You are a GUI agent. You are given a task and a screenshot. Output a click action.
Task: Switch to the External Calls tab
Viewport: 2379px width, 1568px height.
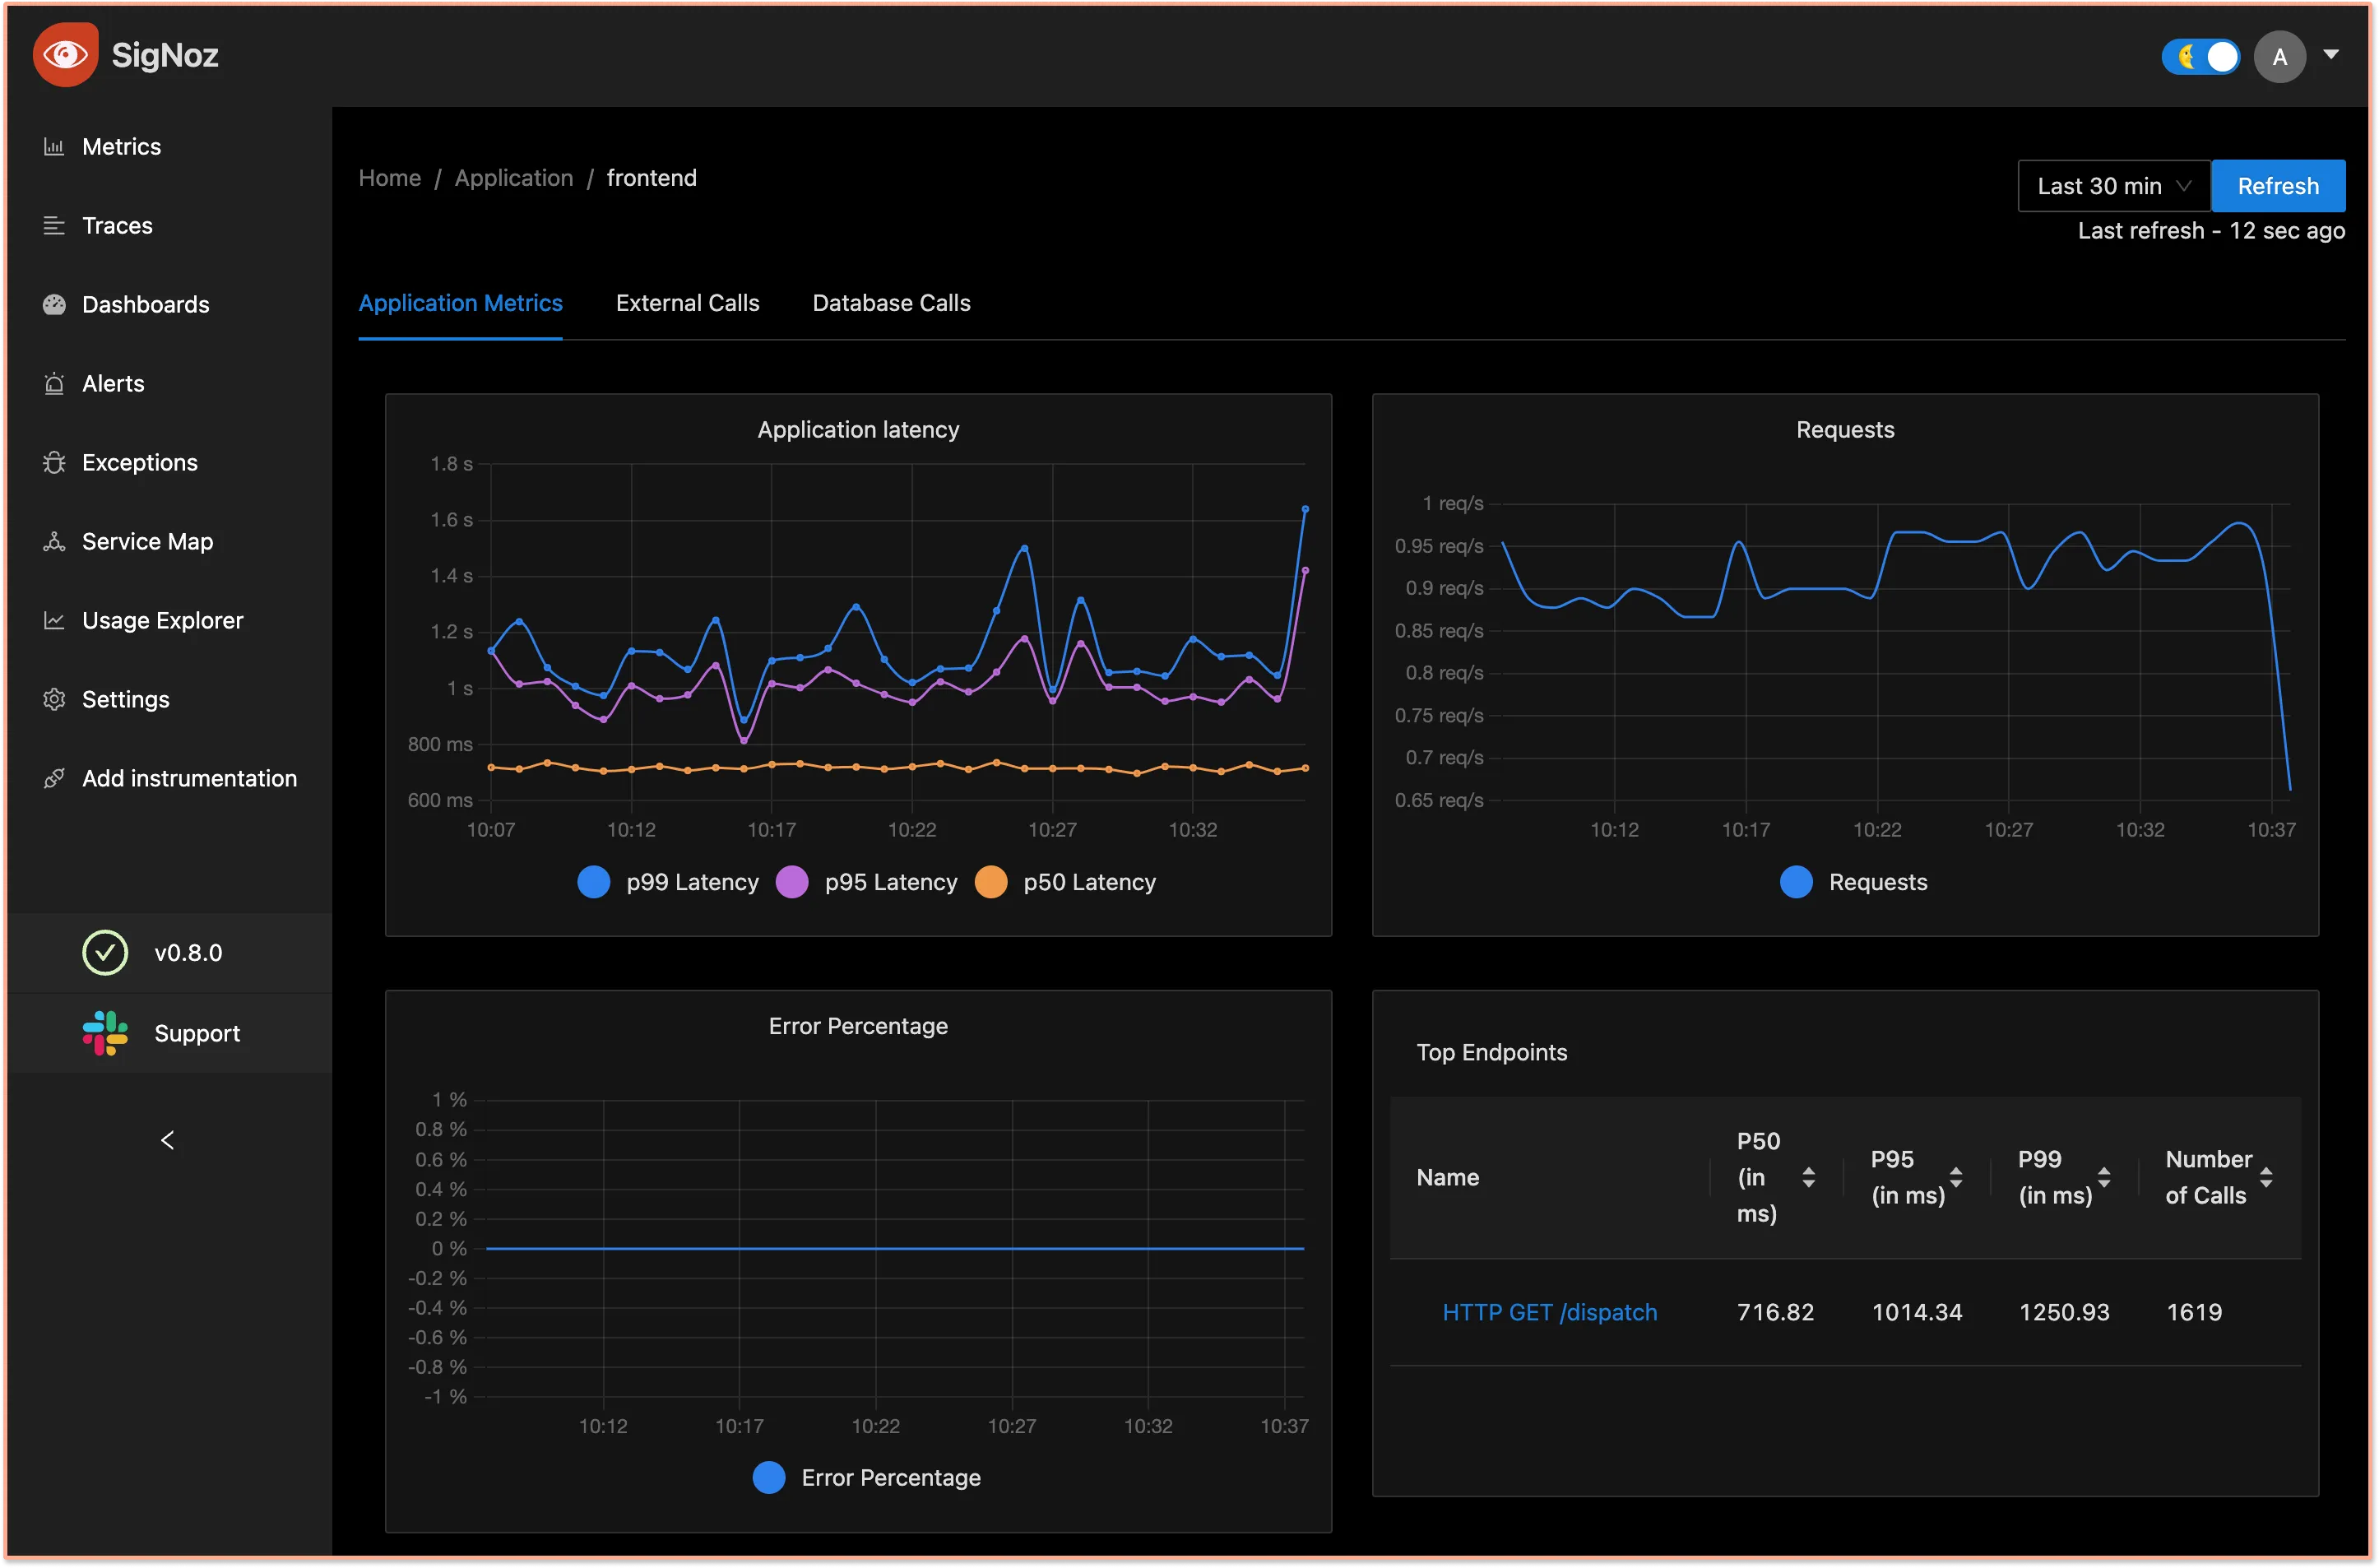pos(688,303)
